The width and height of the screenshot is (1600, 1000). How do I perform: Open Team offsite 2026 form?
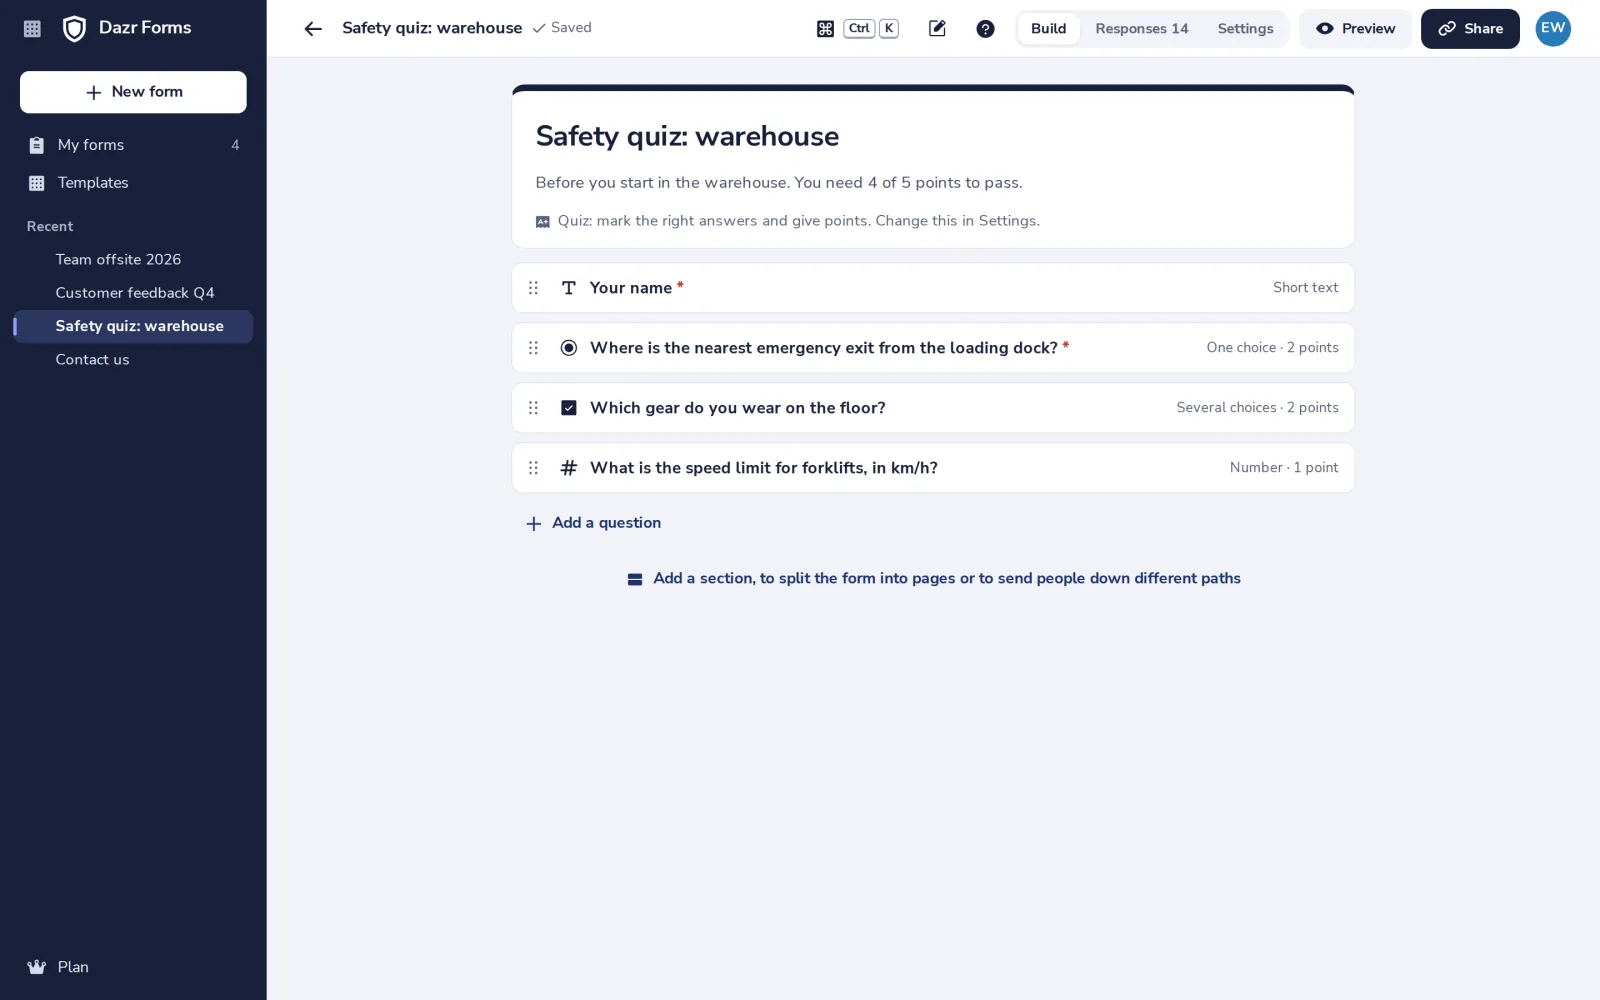(x=133, y=260)
